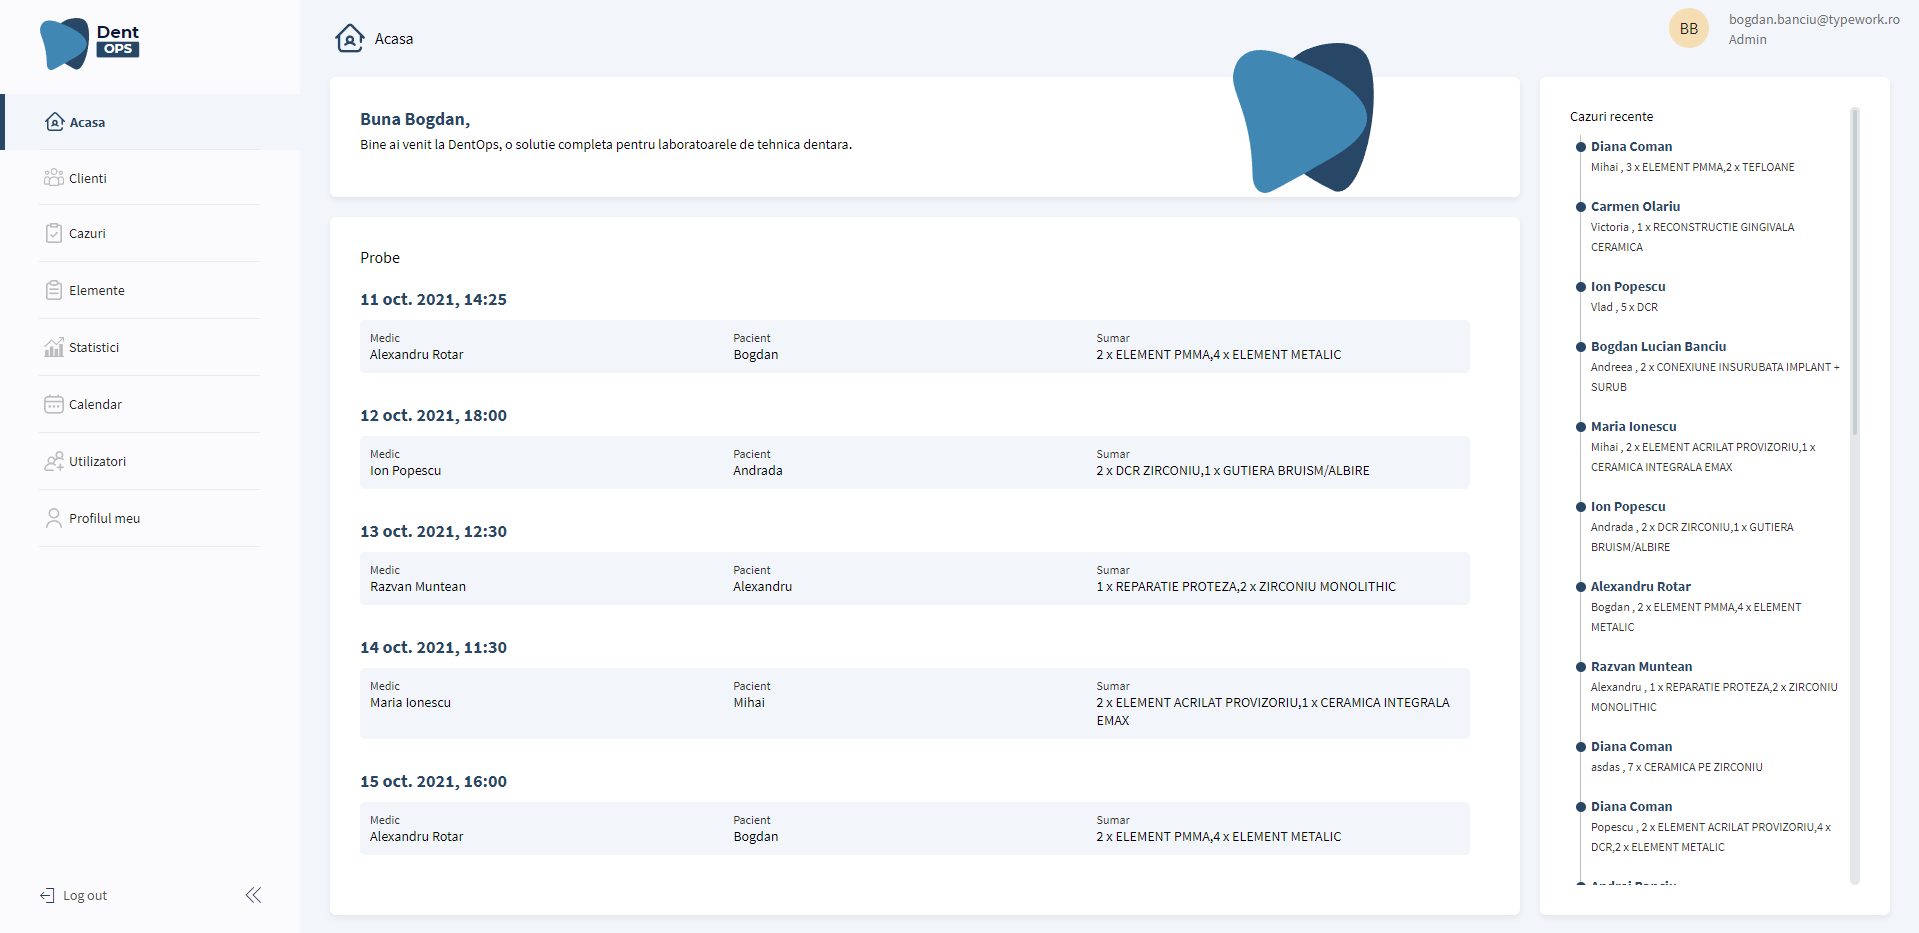Click the Cazuri recente scrollbar

click(1855, 272)
